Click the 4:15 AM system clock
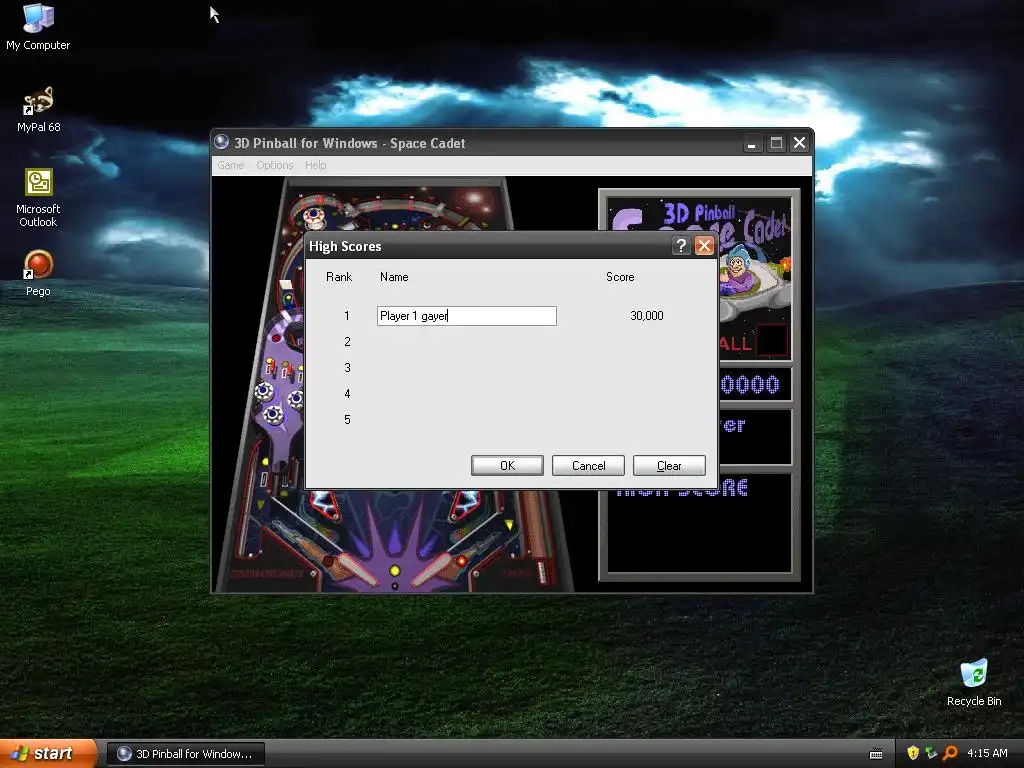This screenshot has width=1024, height=768. pos(987,753)
